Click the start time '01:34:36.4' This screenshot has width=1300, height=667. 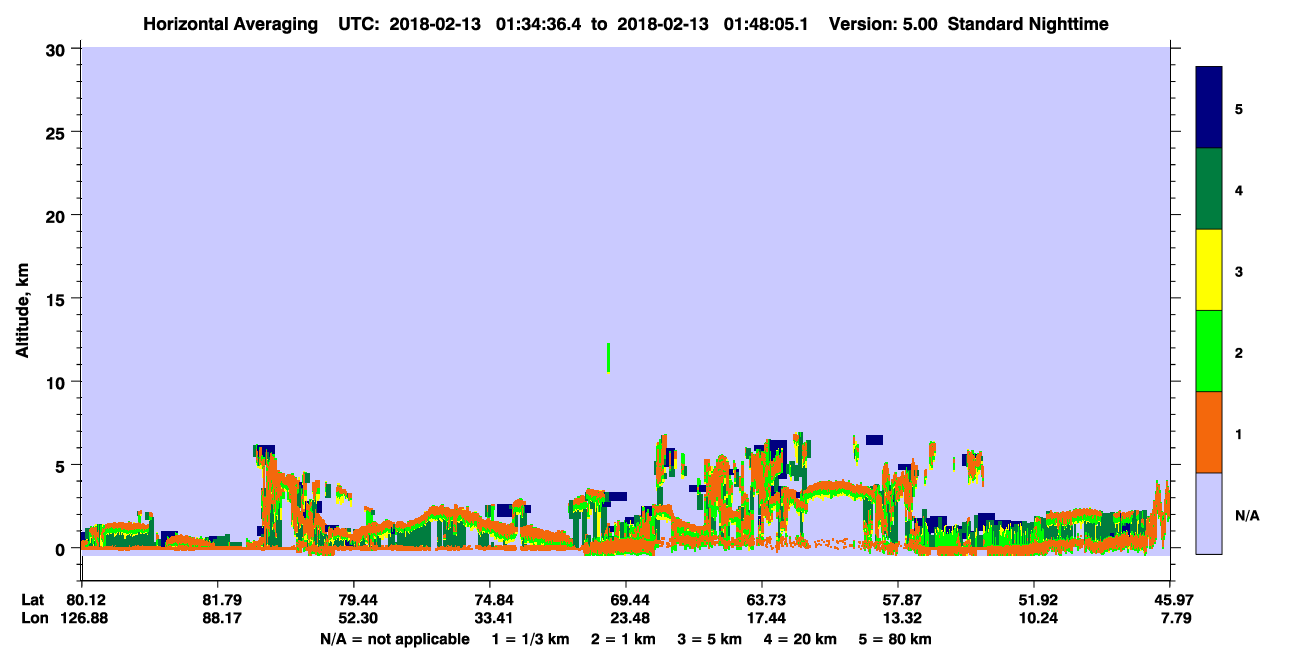point(537,24)
